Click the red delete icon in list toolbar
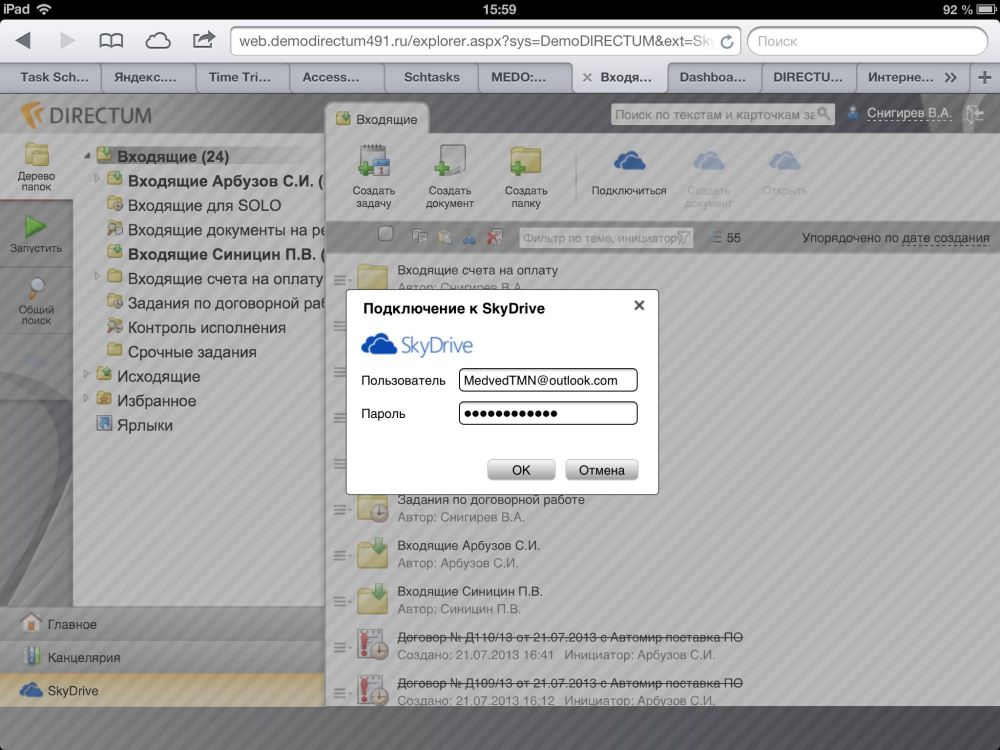Screen dimensions: 1000x750 pos(494,237)
